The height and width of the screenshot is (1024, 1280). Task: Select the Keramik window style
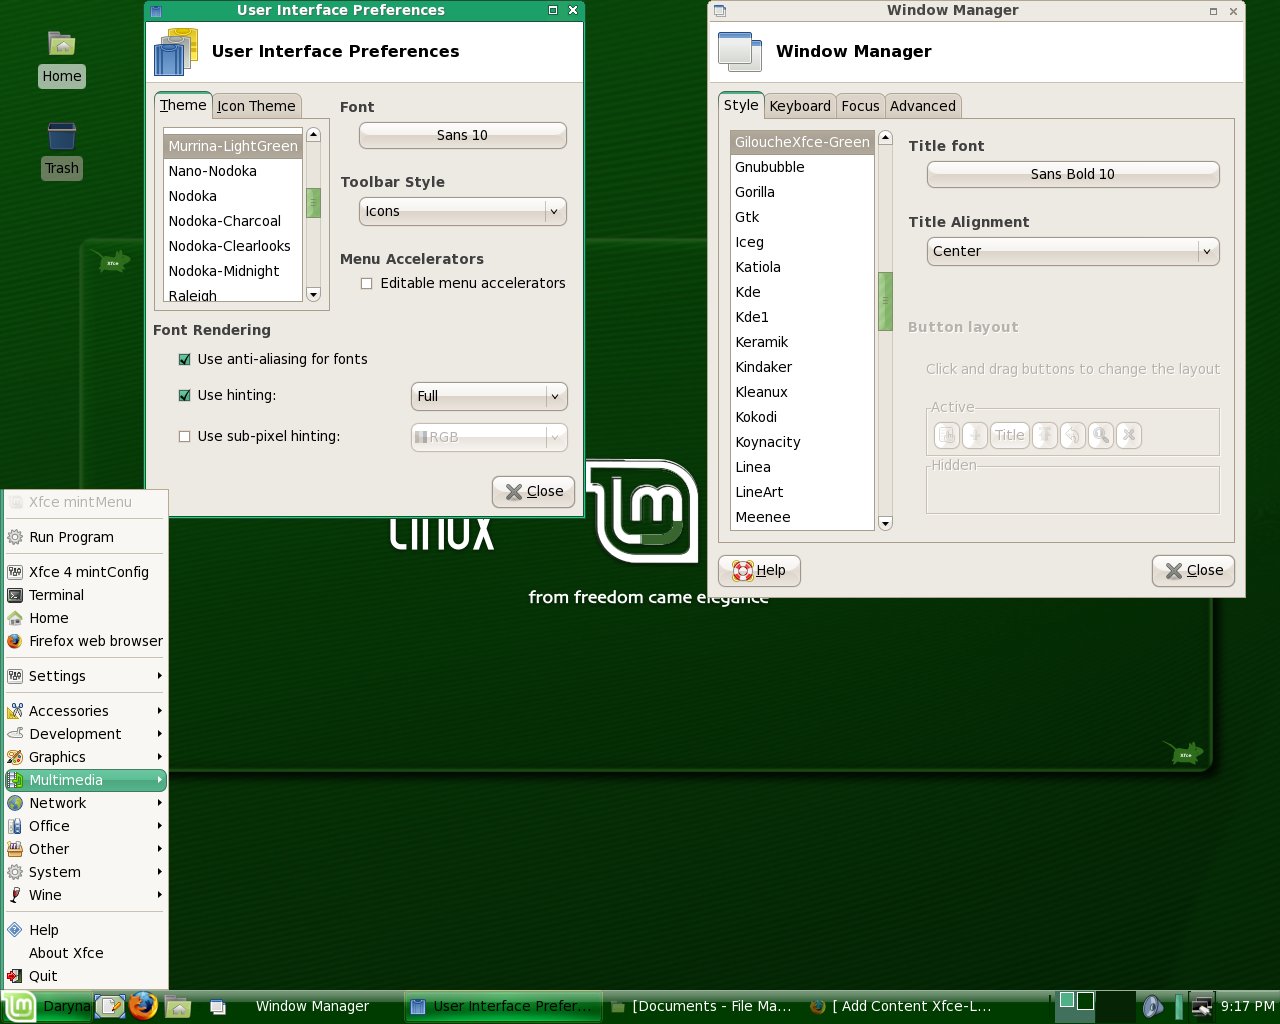[802, 342]
